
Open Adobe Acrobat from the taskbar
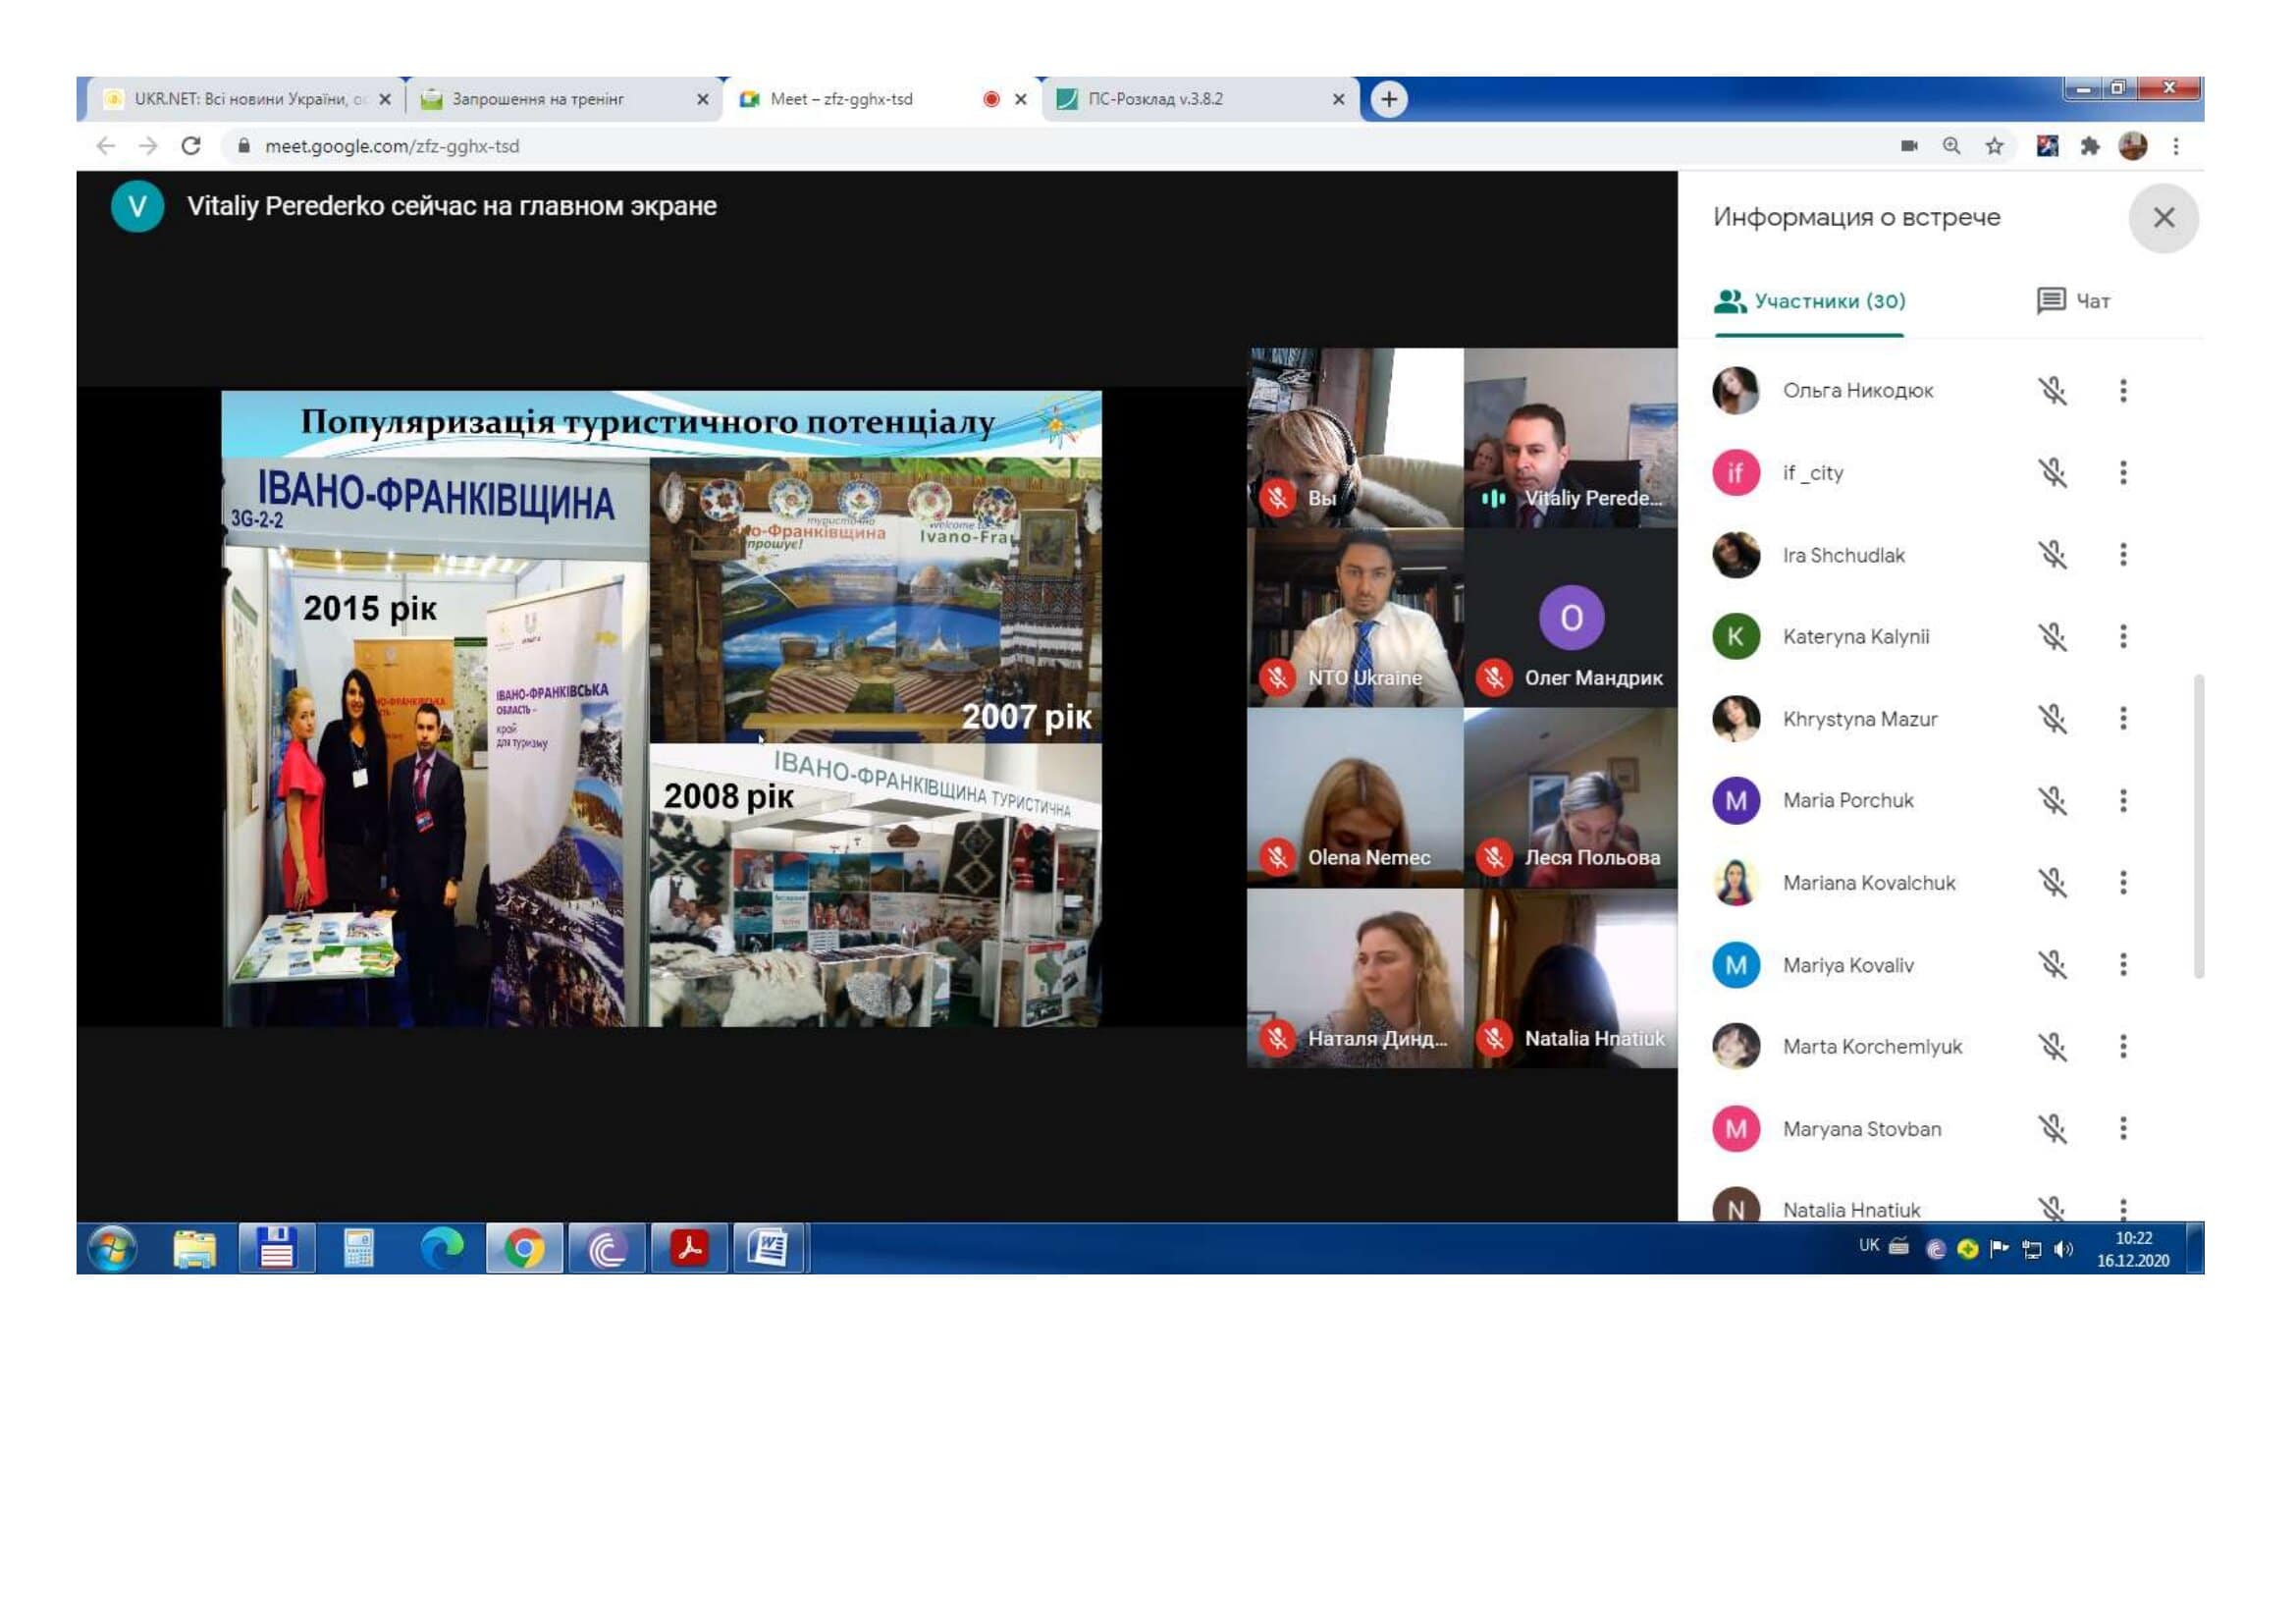click(689, 1248)
